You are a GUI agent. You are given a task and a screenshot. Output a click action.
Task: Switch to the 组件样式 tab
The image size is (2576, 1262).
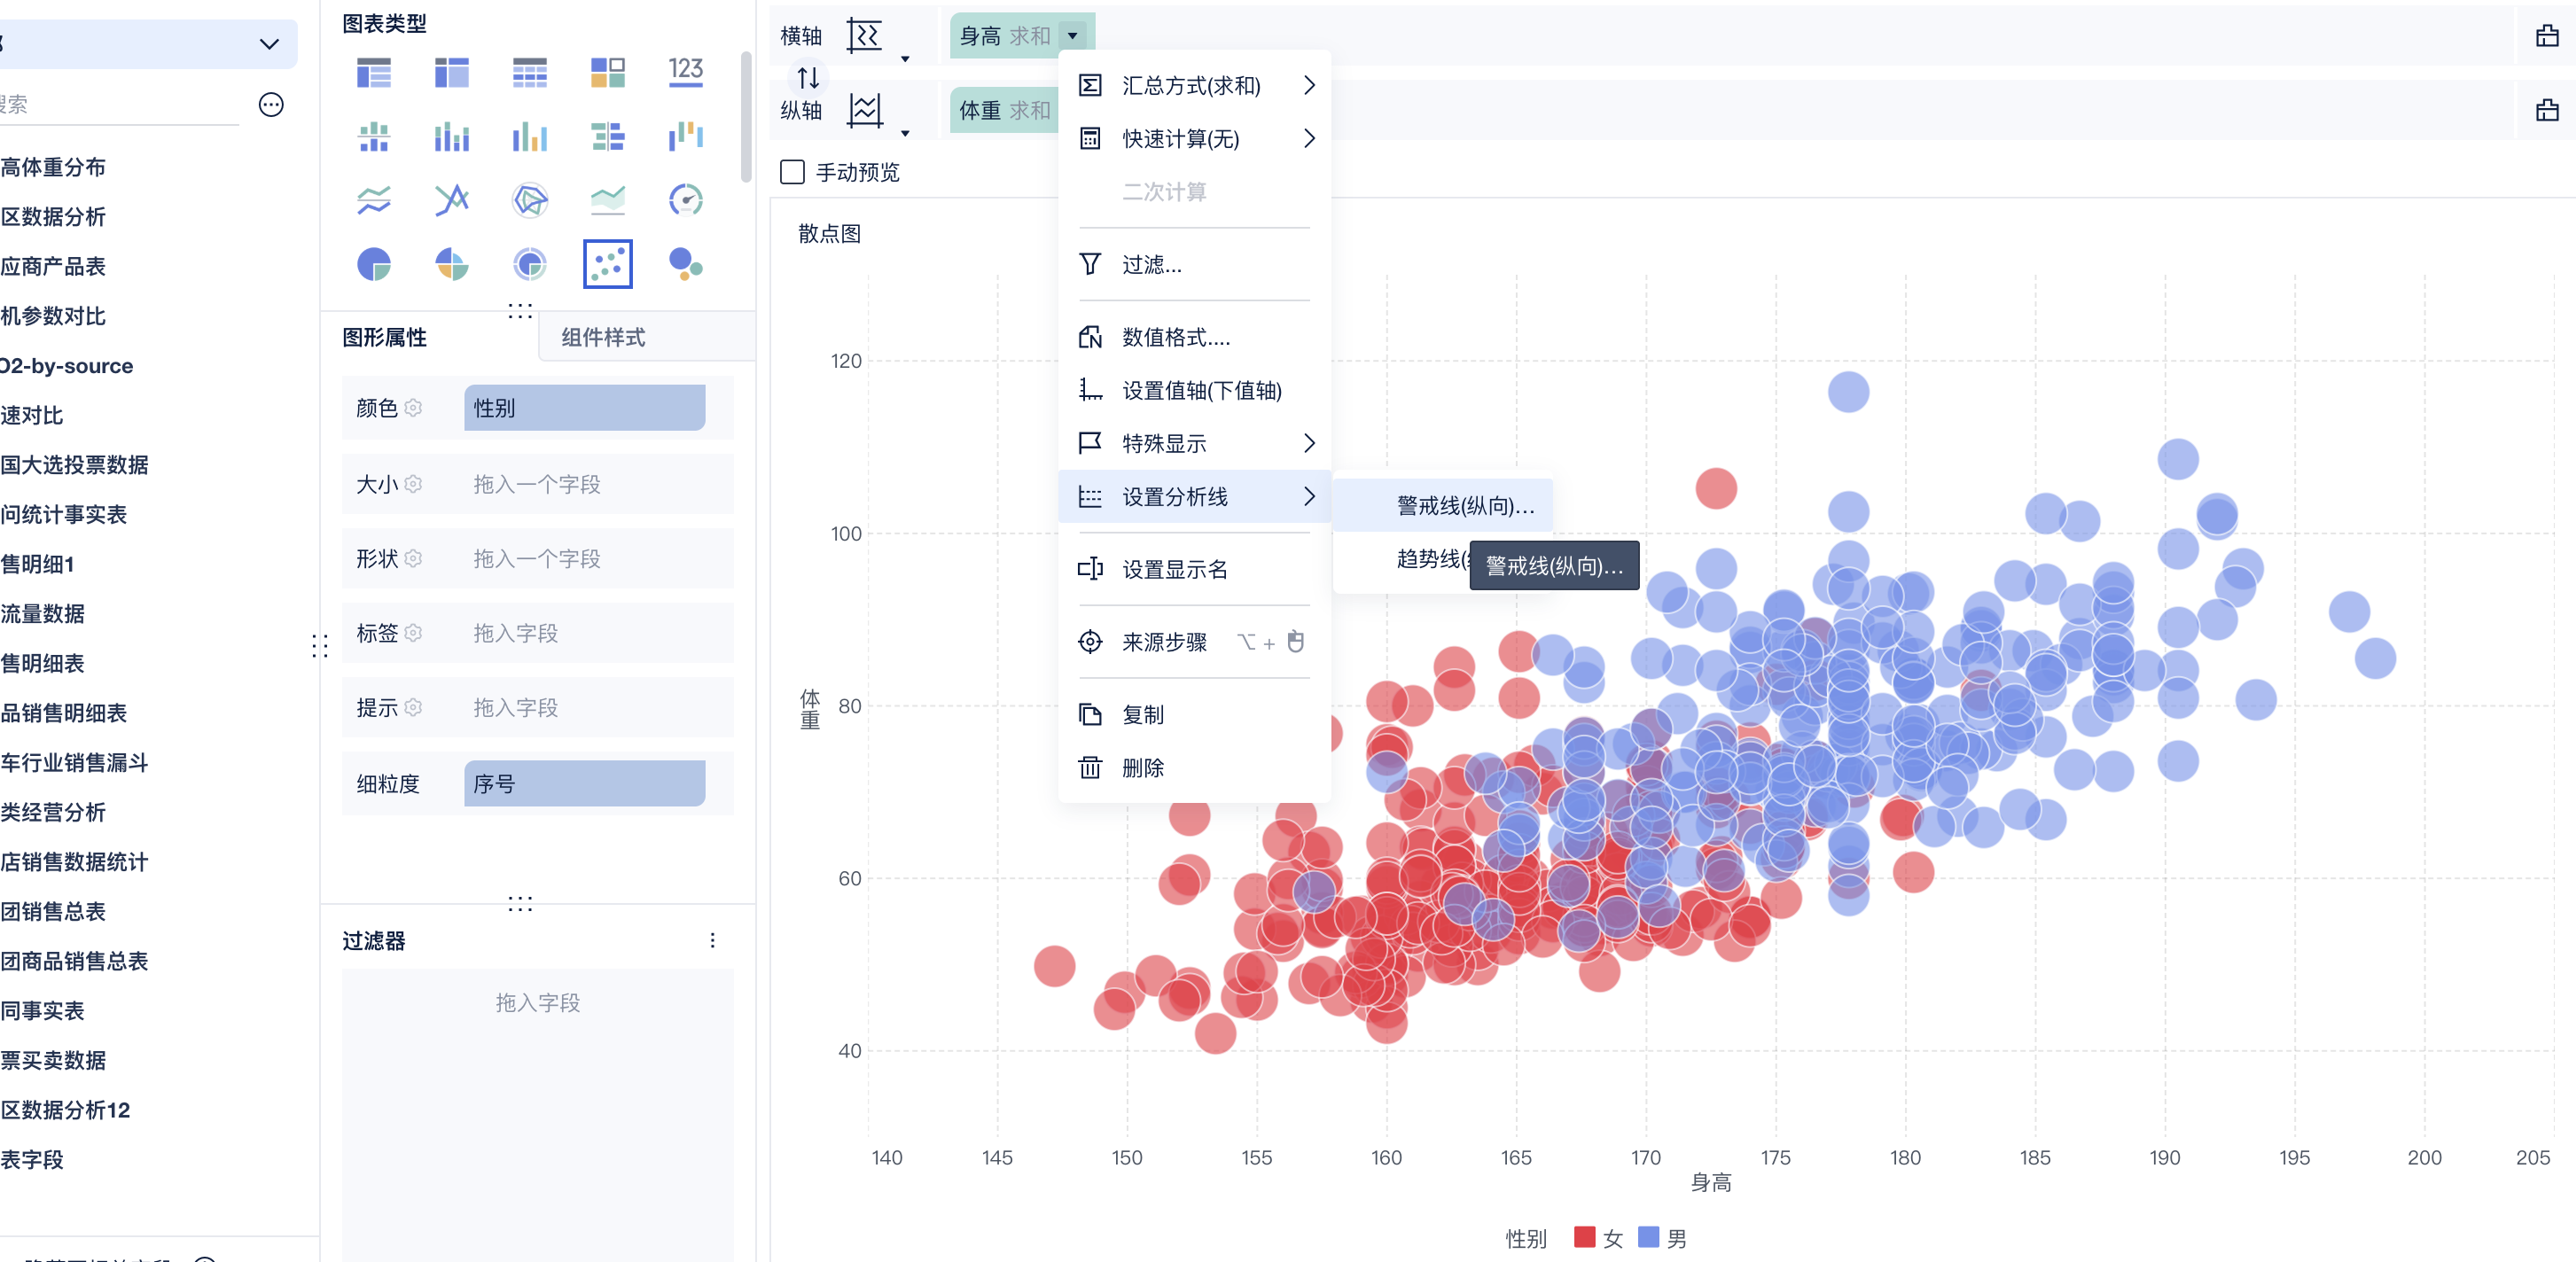pos(603,337)
